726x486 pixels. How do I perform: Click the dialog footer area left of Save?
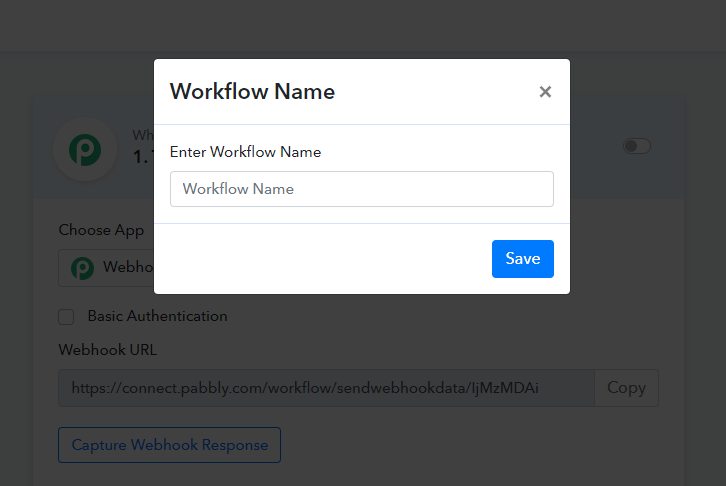[320, 259]
